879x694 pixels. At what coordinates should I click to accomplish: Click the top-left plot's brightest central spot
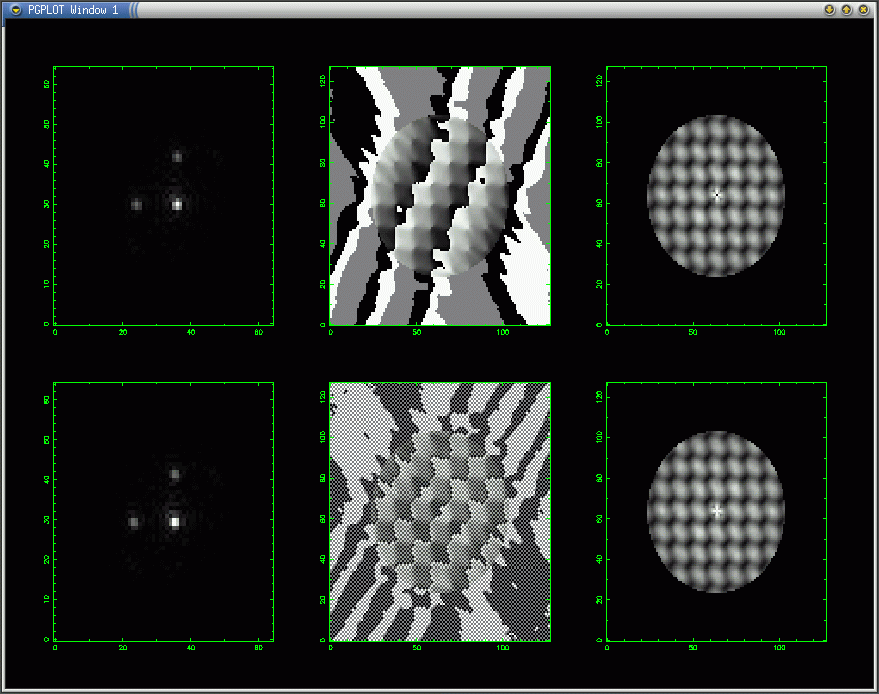click(177, 205)
